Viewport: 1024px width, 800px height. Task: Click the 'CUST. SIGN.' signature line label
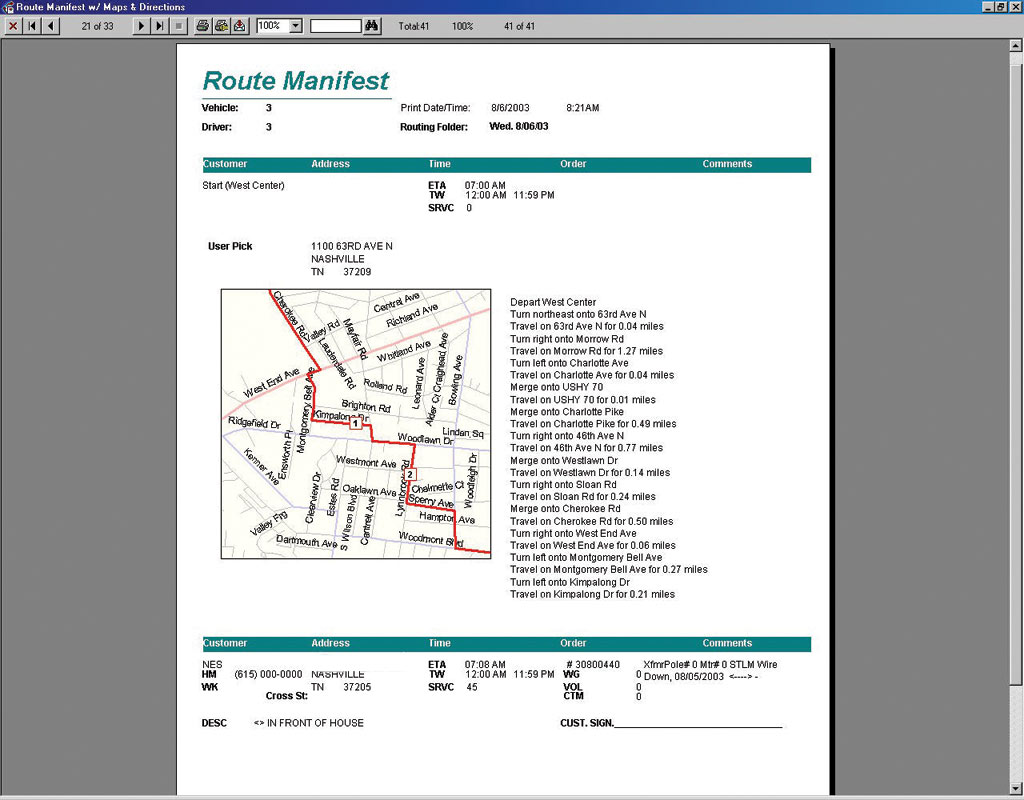pyautogui.click(x=586, y=723)
